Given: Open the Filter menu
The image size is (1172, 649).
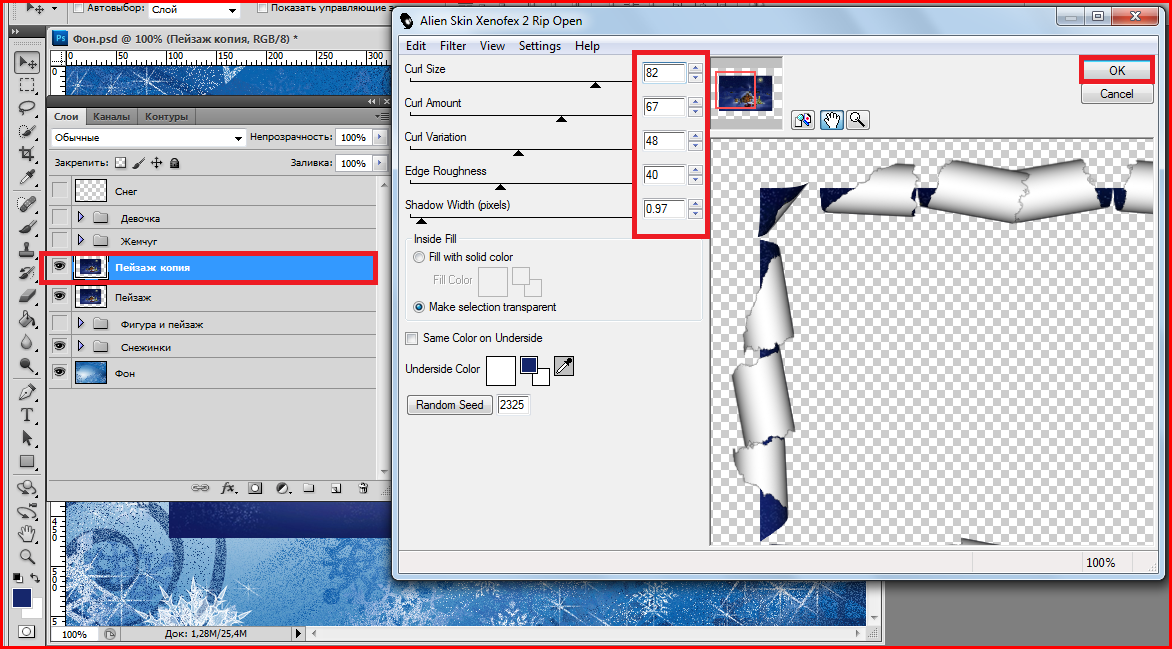Looking at the screenshot, I should click(453, 46).
